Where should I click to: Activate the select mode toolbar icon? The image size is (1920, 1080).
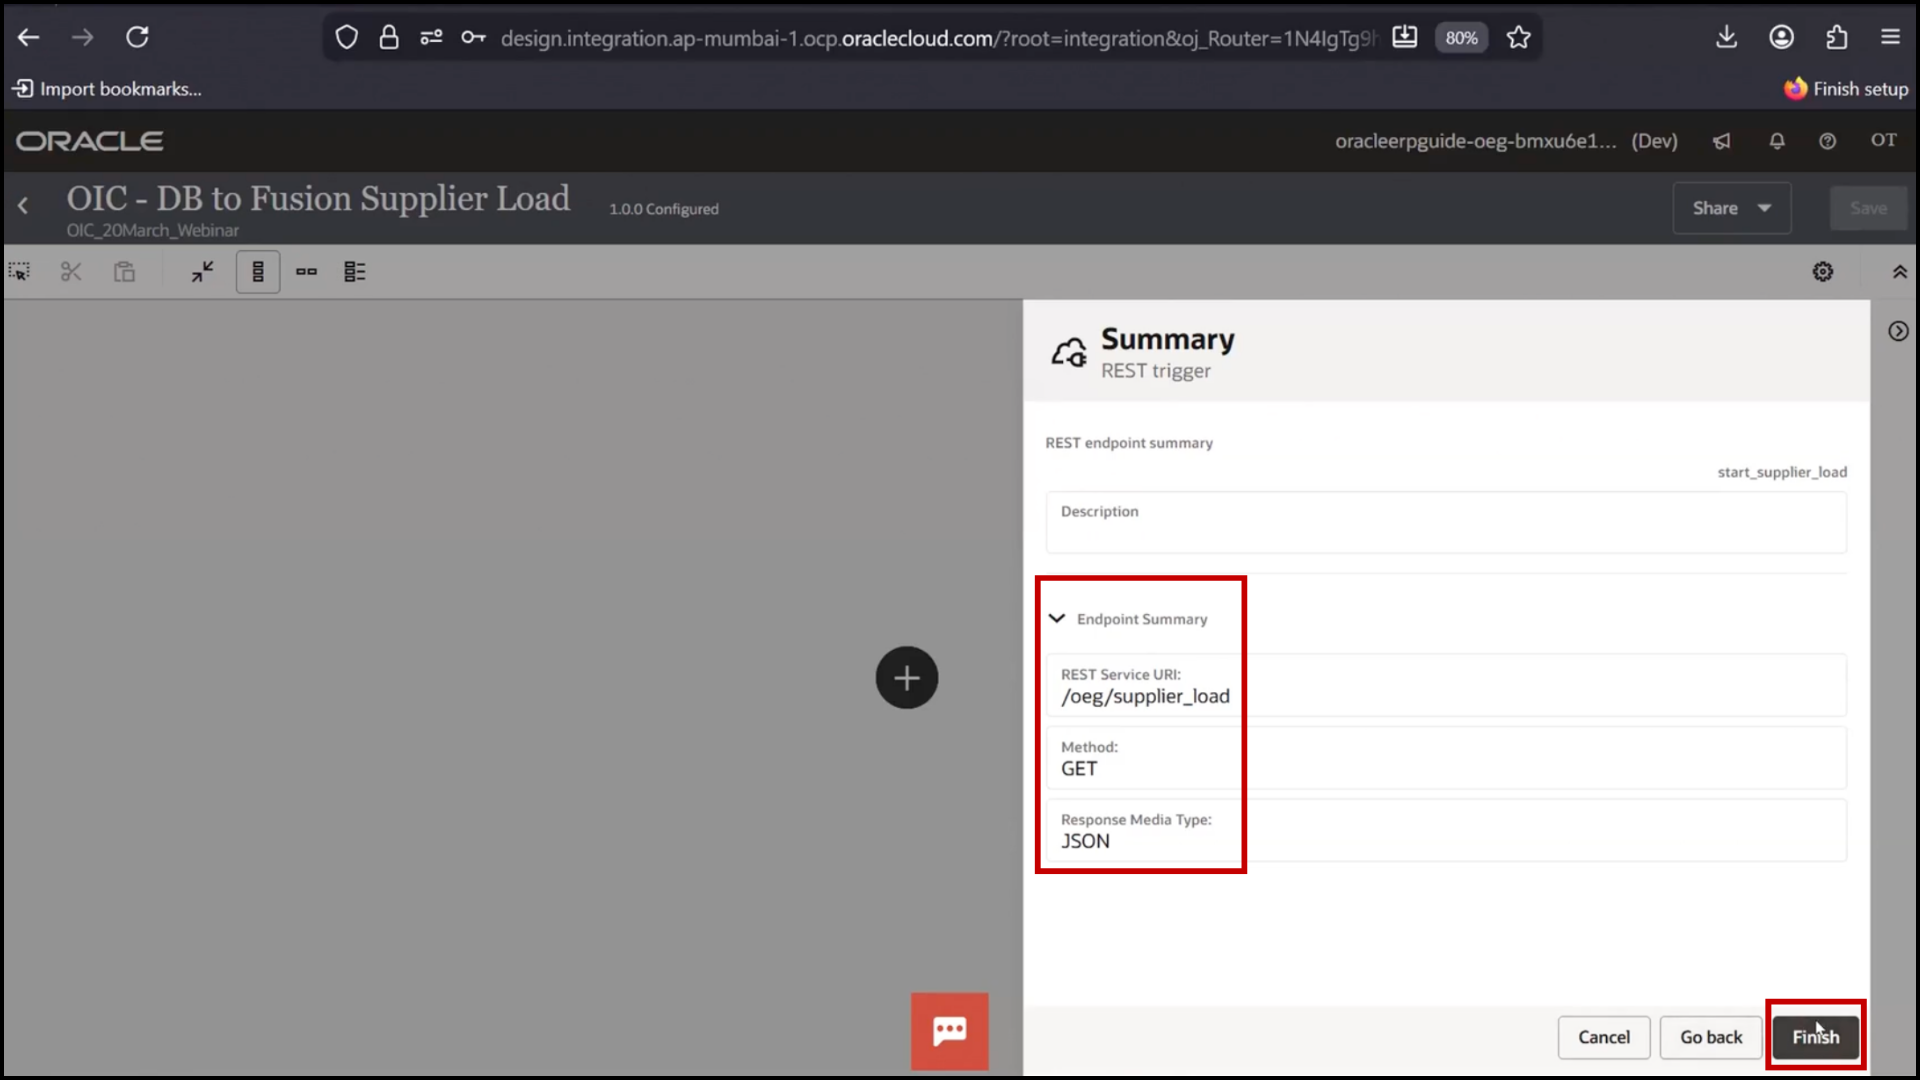click(x=19, y=272)
